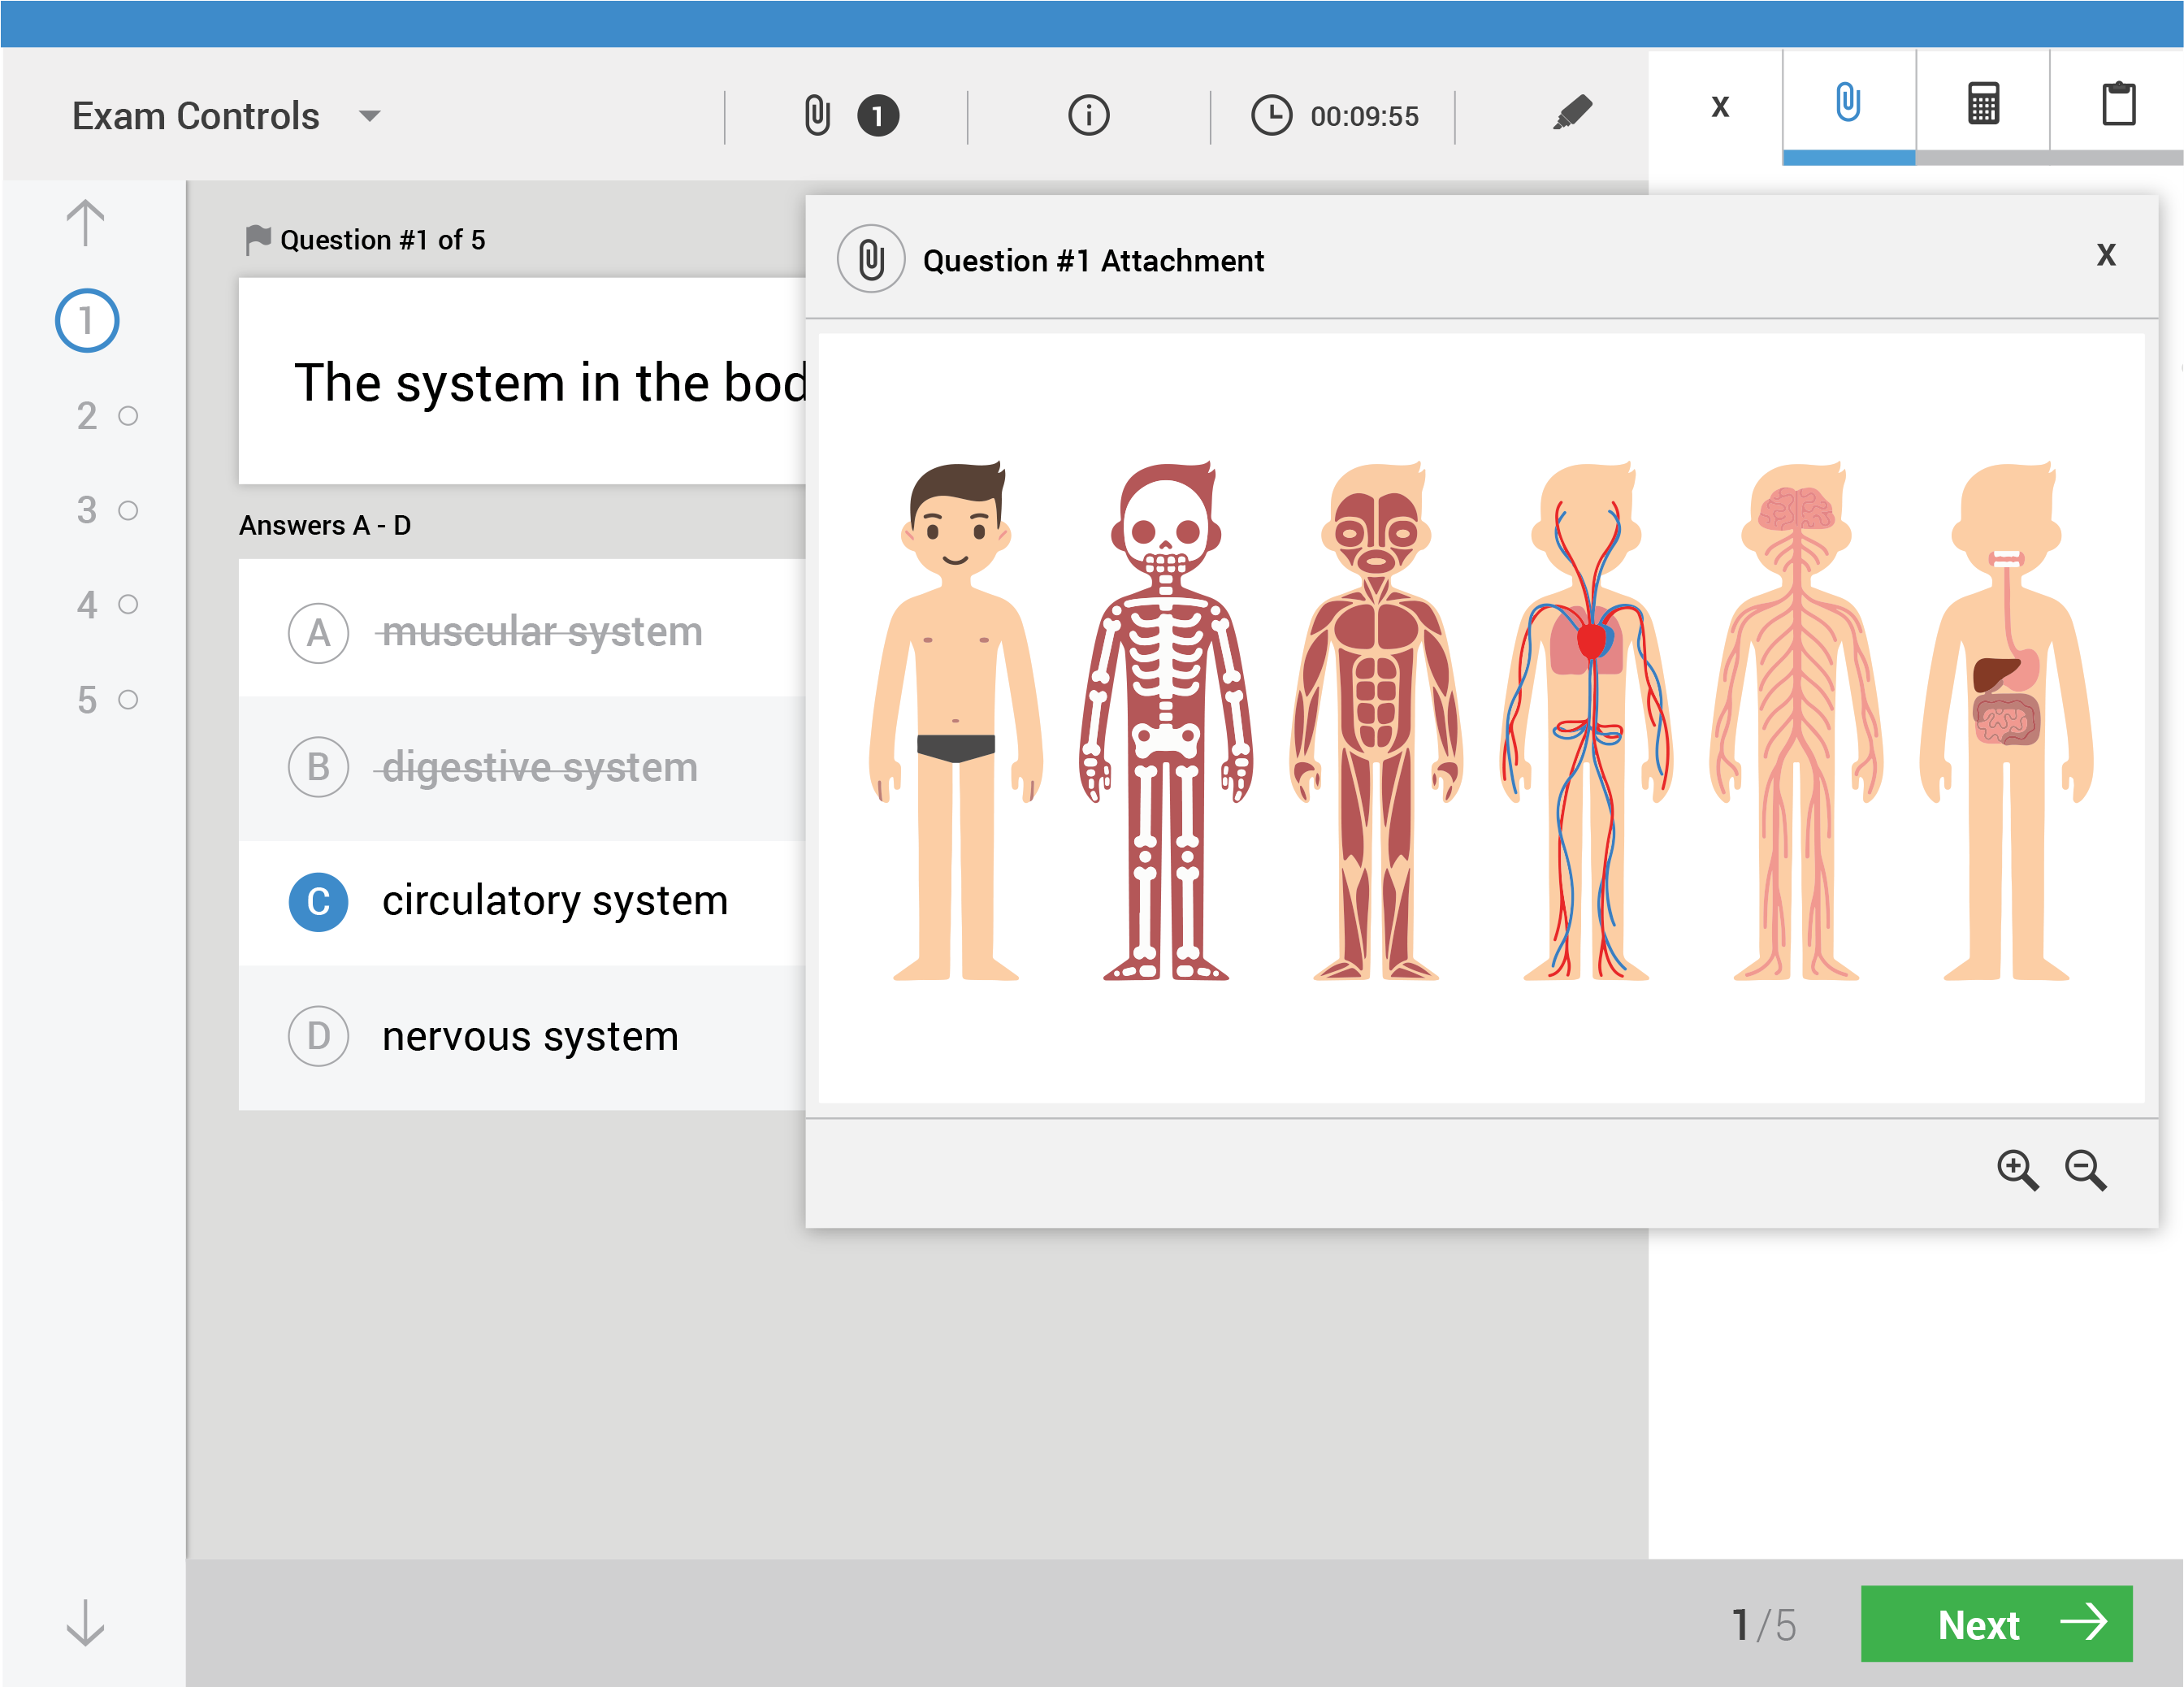The height and width of the screenshot is (1687, 2184).
Task: Select the highlighter tool
Action: tap(1572, 113)
